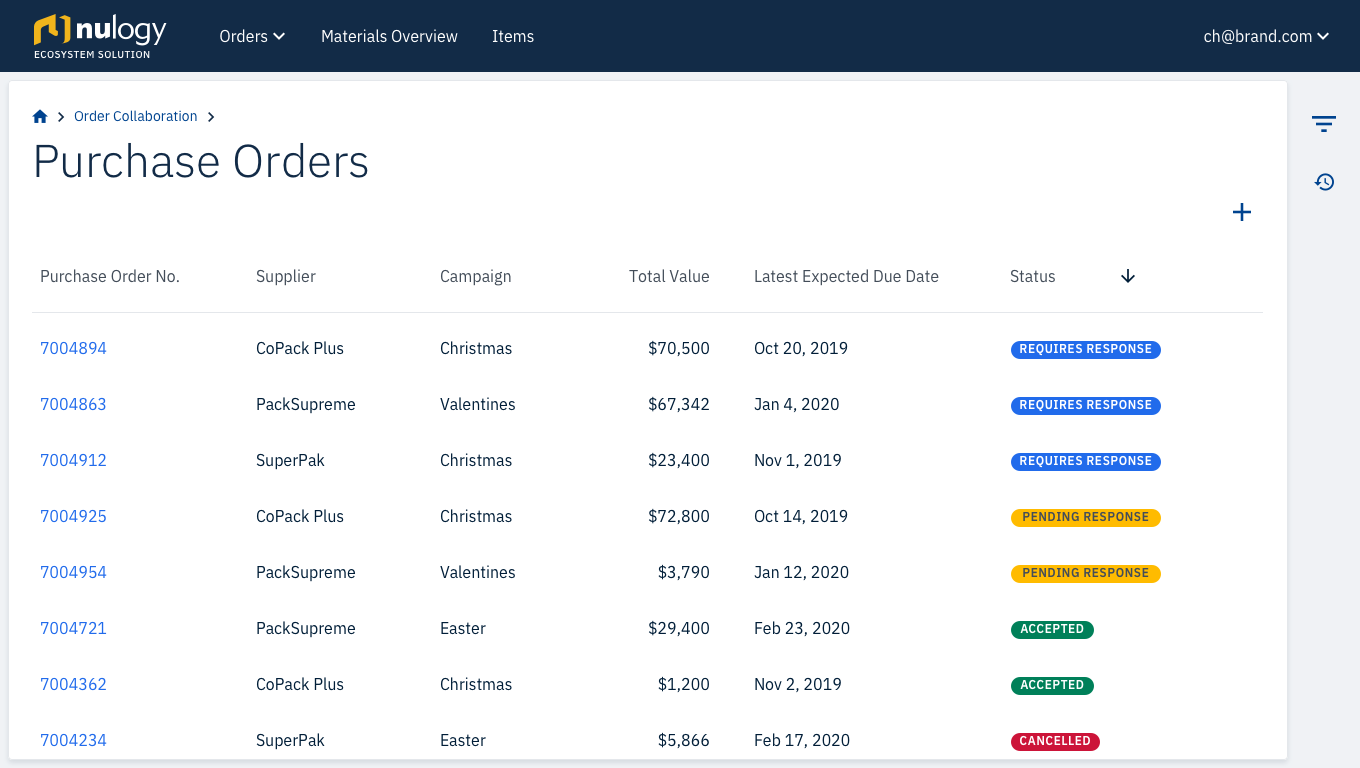Click Requires Response badge for order 7004863
The width and height of the screenshot is (1360, 768).
[x=1085, y=405]
